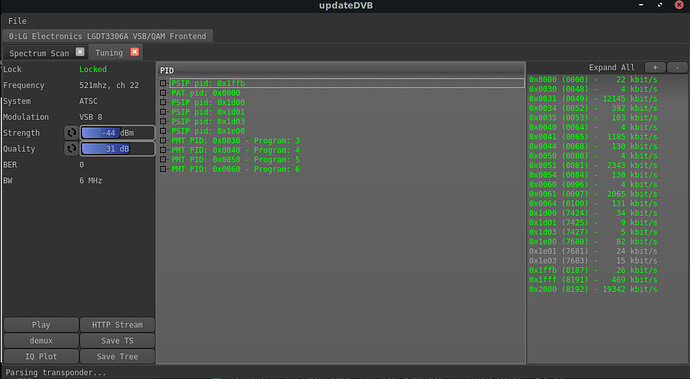
Task: Click Save Tree button
Action: pyautogui.click(x=117, y=357)
